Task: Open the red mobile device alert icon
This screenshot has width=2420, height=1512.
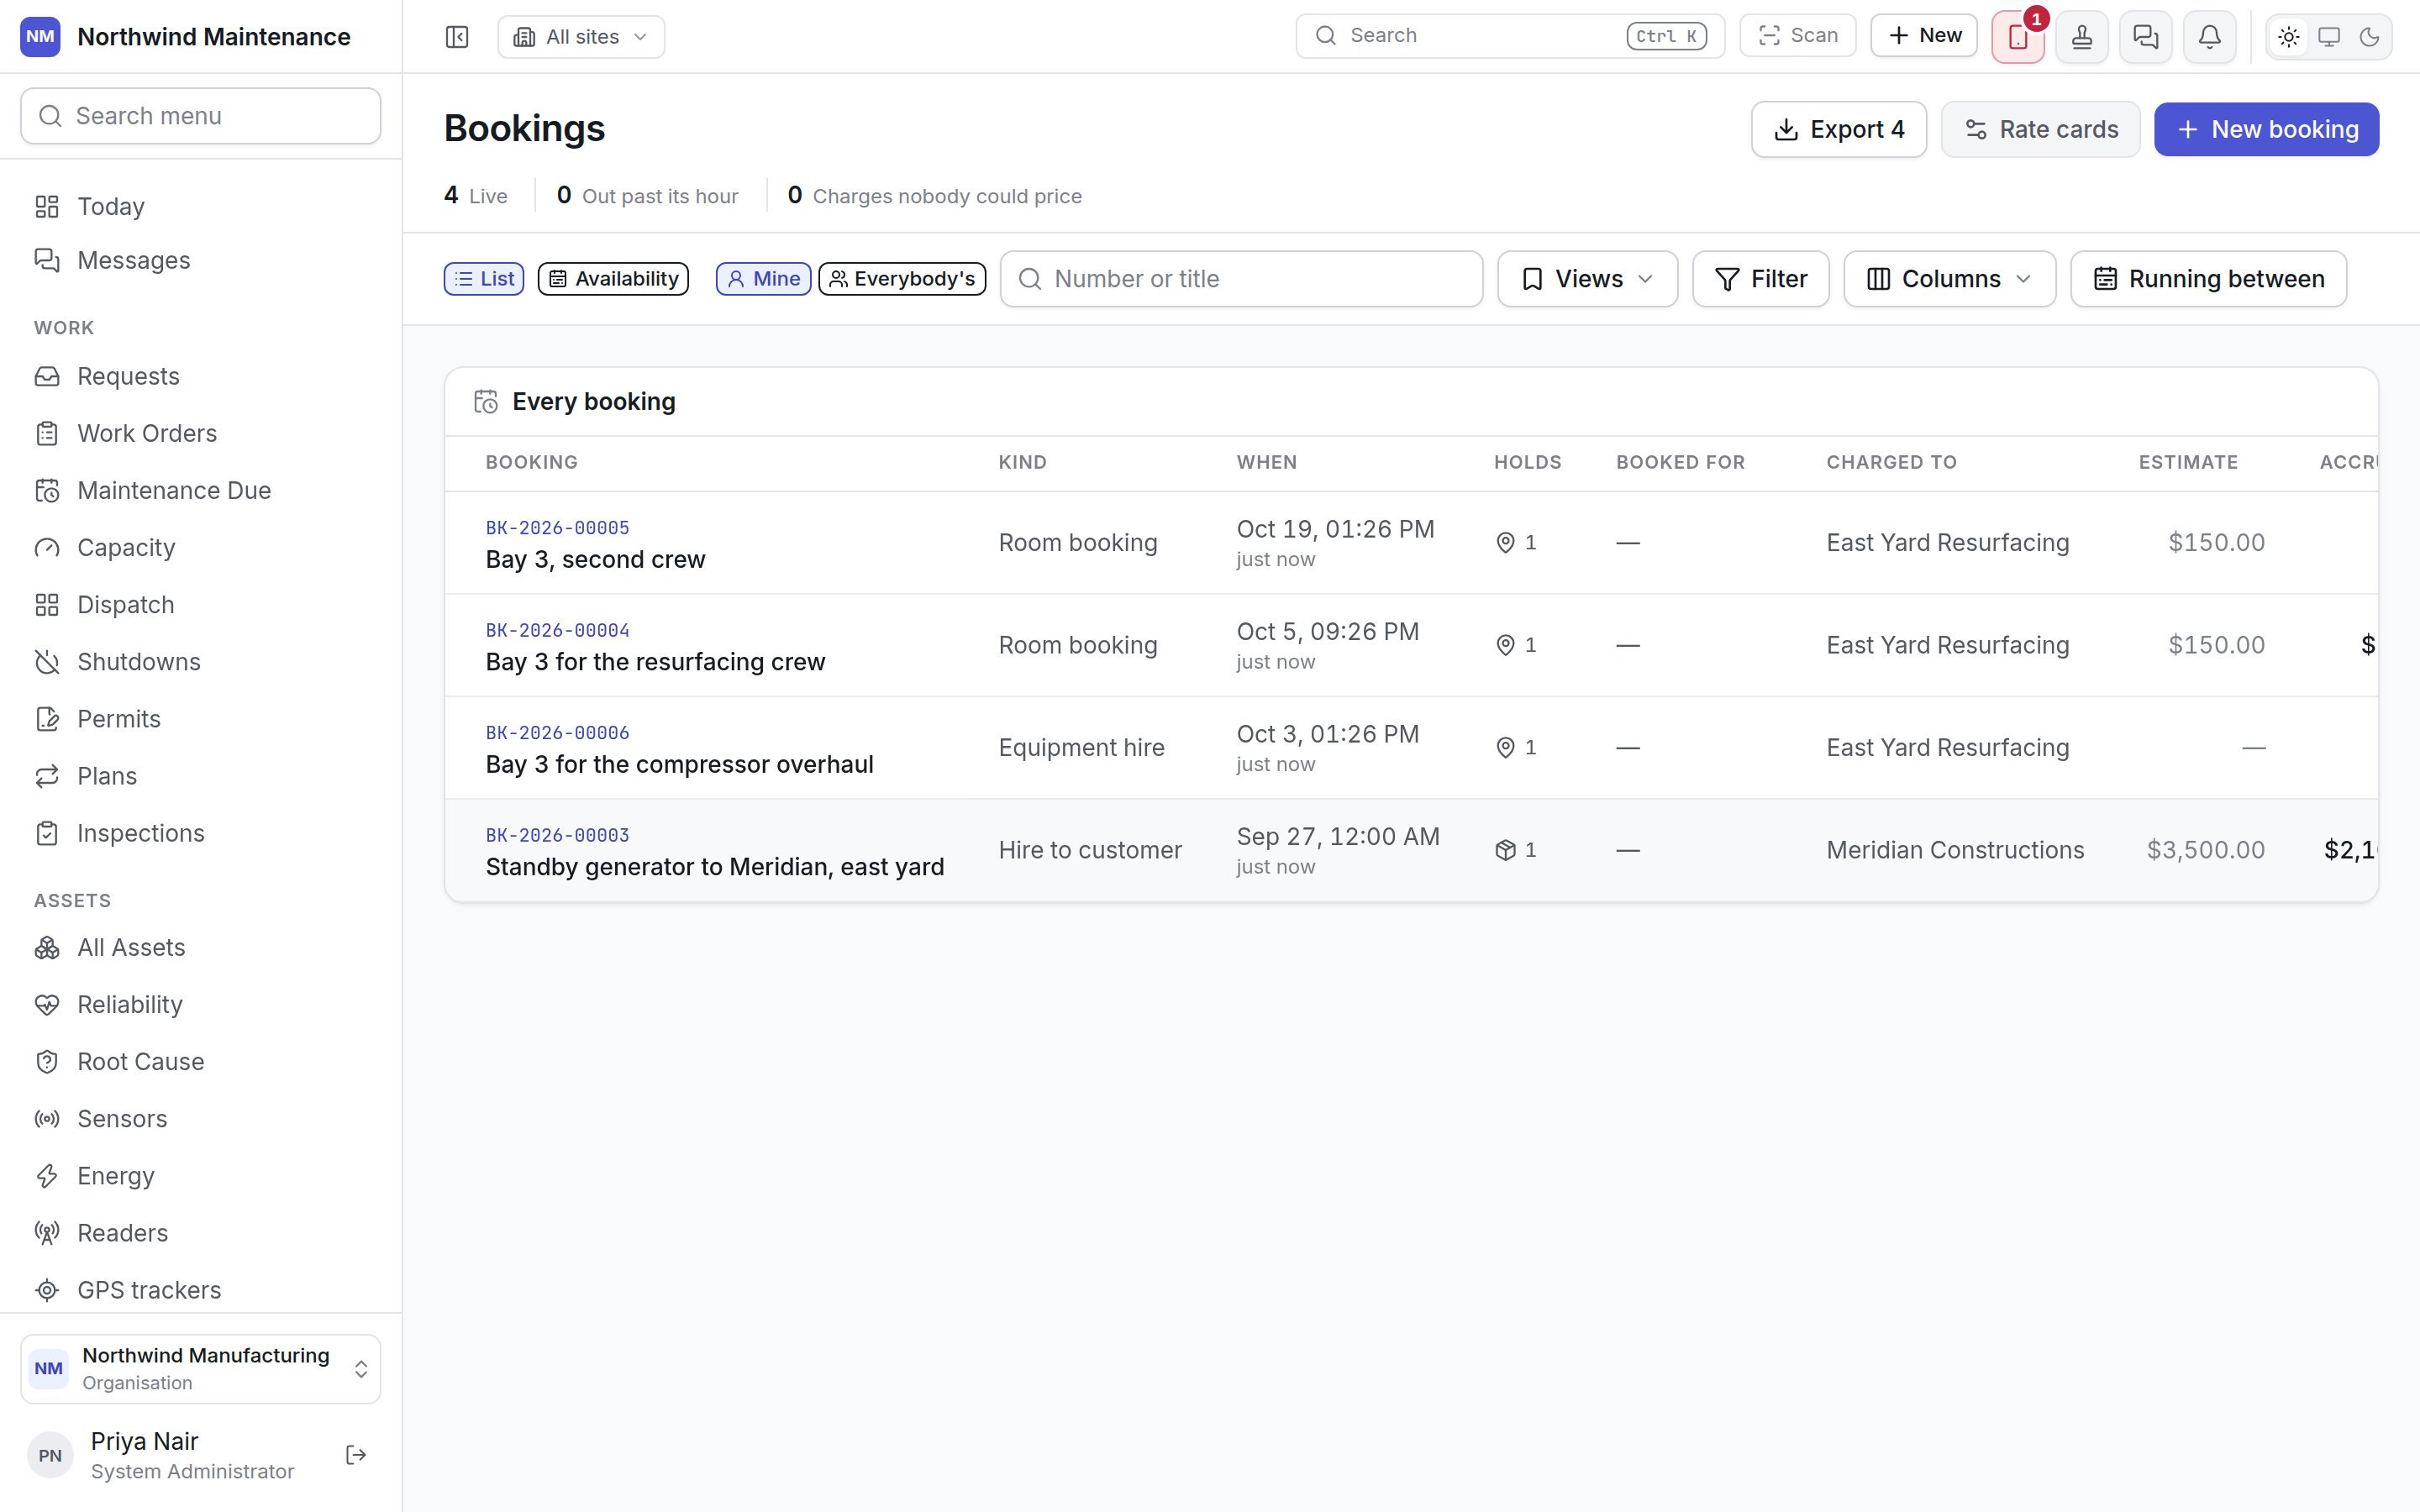Action: click(x=2017, y=37)
